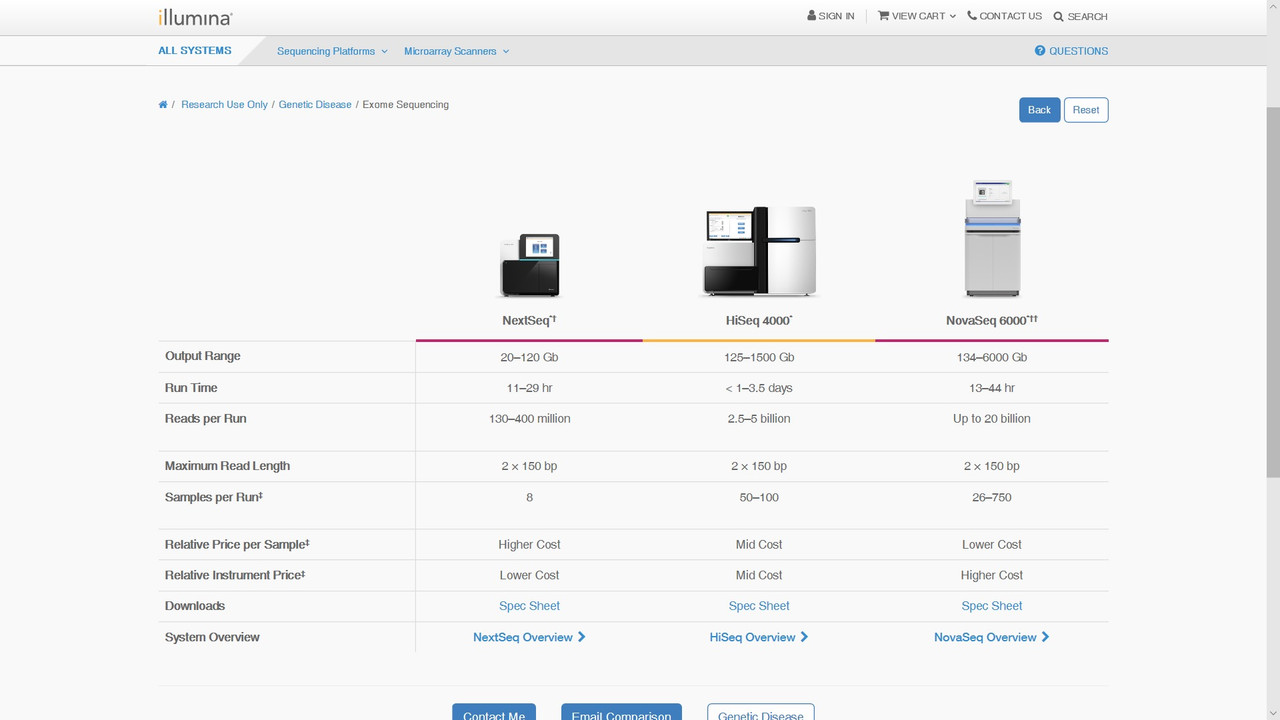Screen dimensions: 1280x720
Task: Click the System Overview row label
Action: tap(212, 637)
